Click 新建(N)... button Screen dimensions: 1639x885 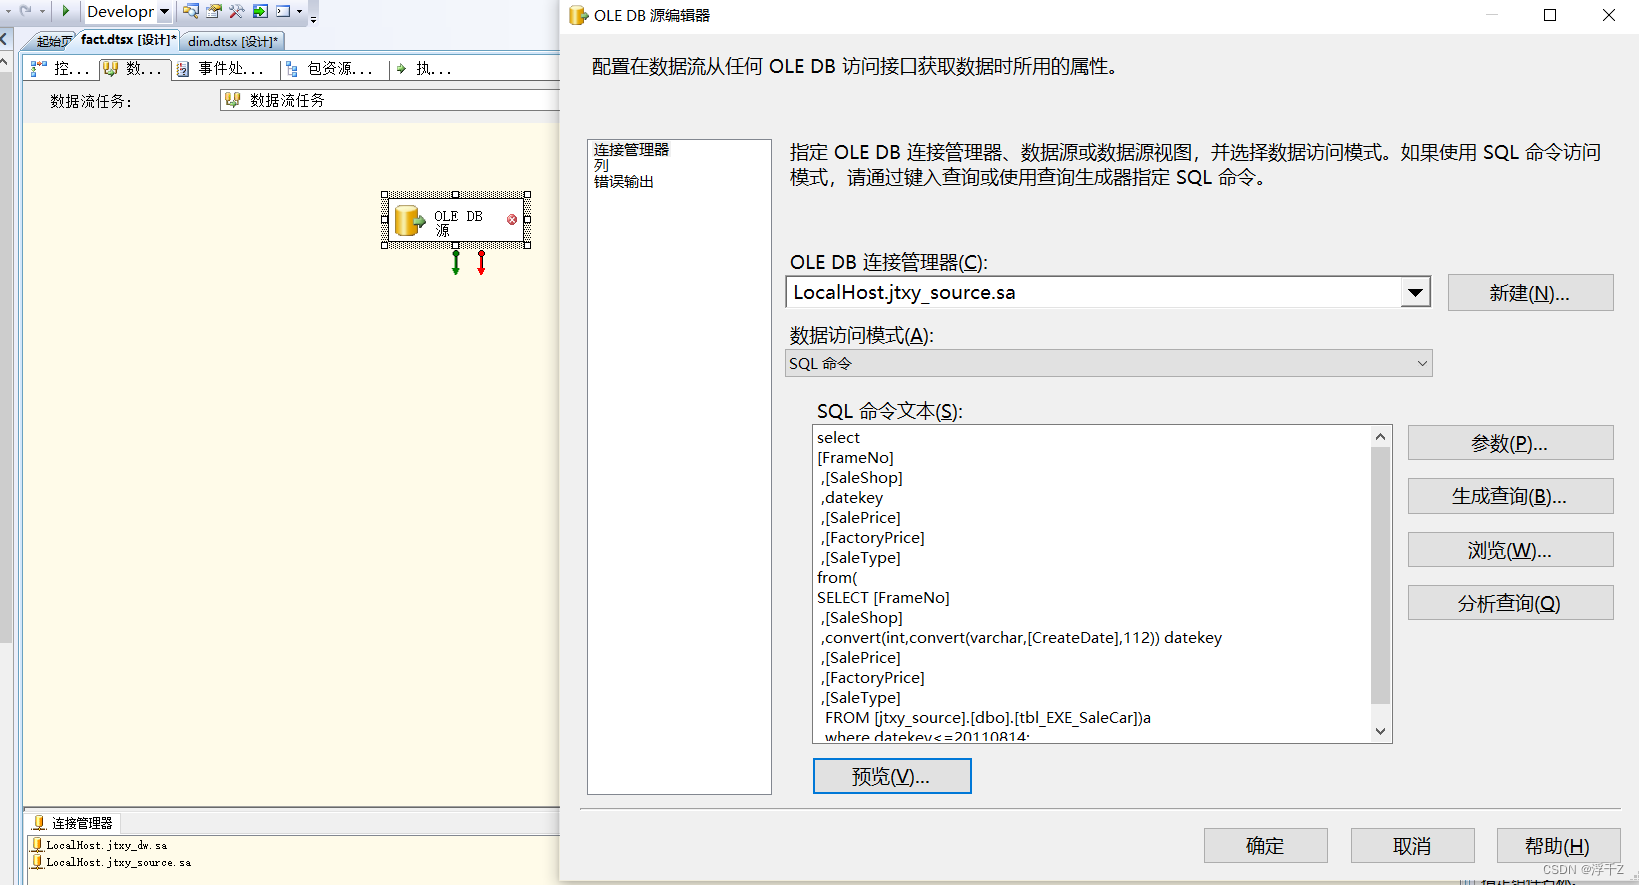[x=1530, y=293]
